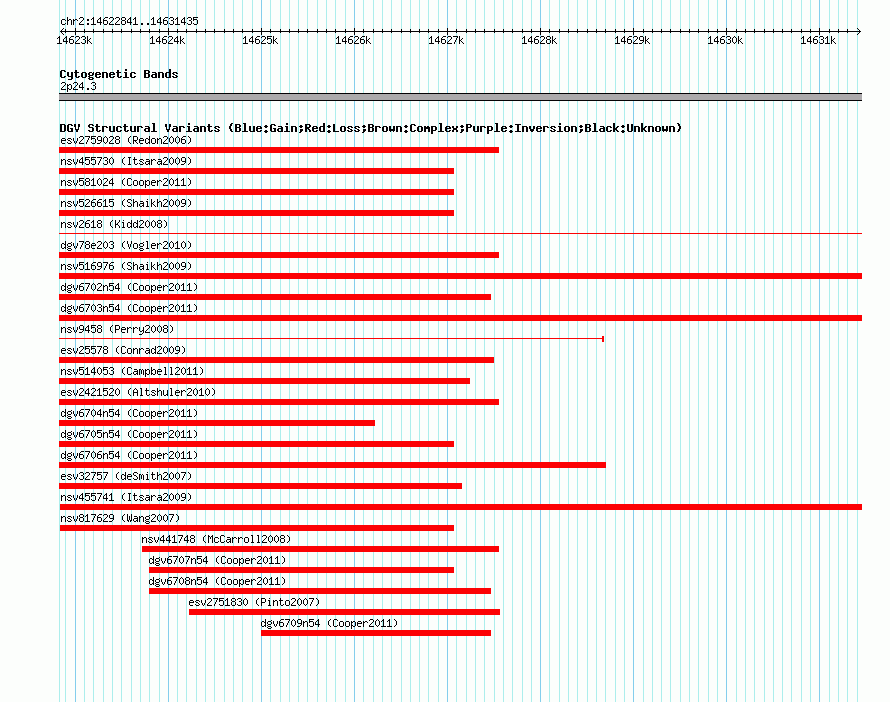The image size is (890, 702).
Task: Click the 14625k ruler tick label
Action: (x=260, y=40)
